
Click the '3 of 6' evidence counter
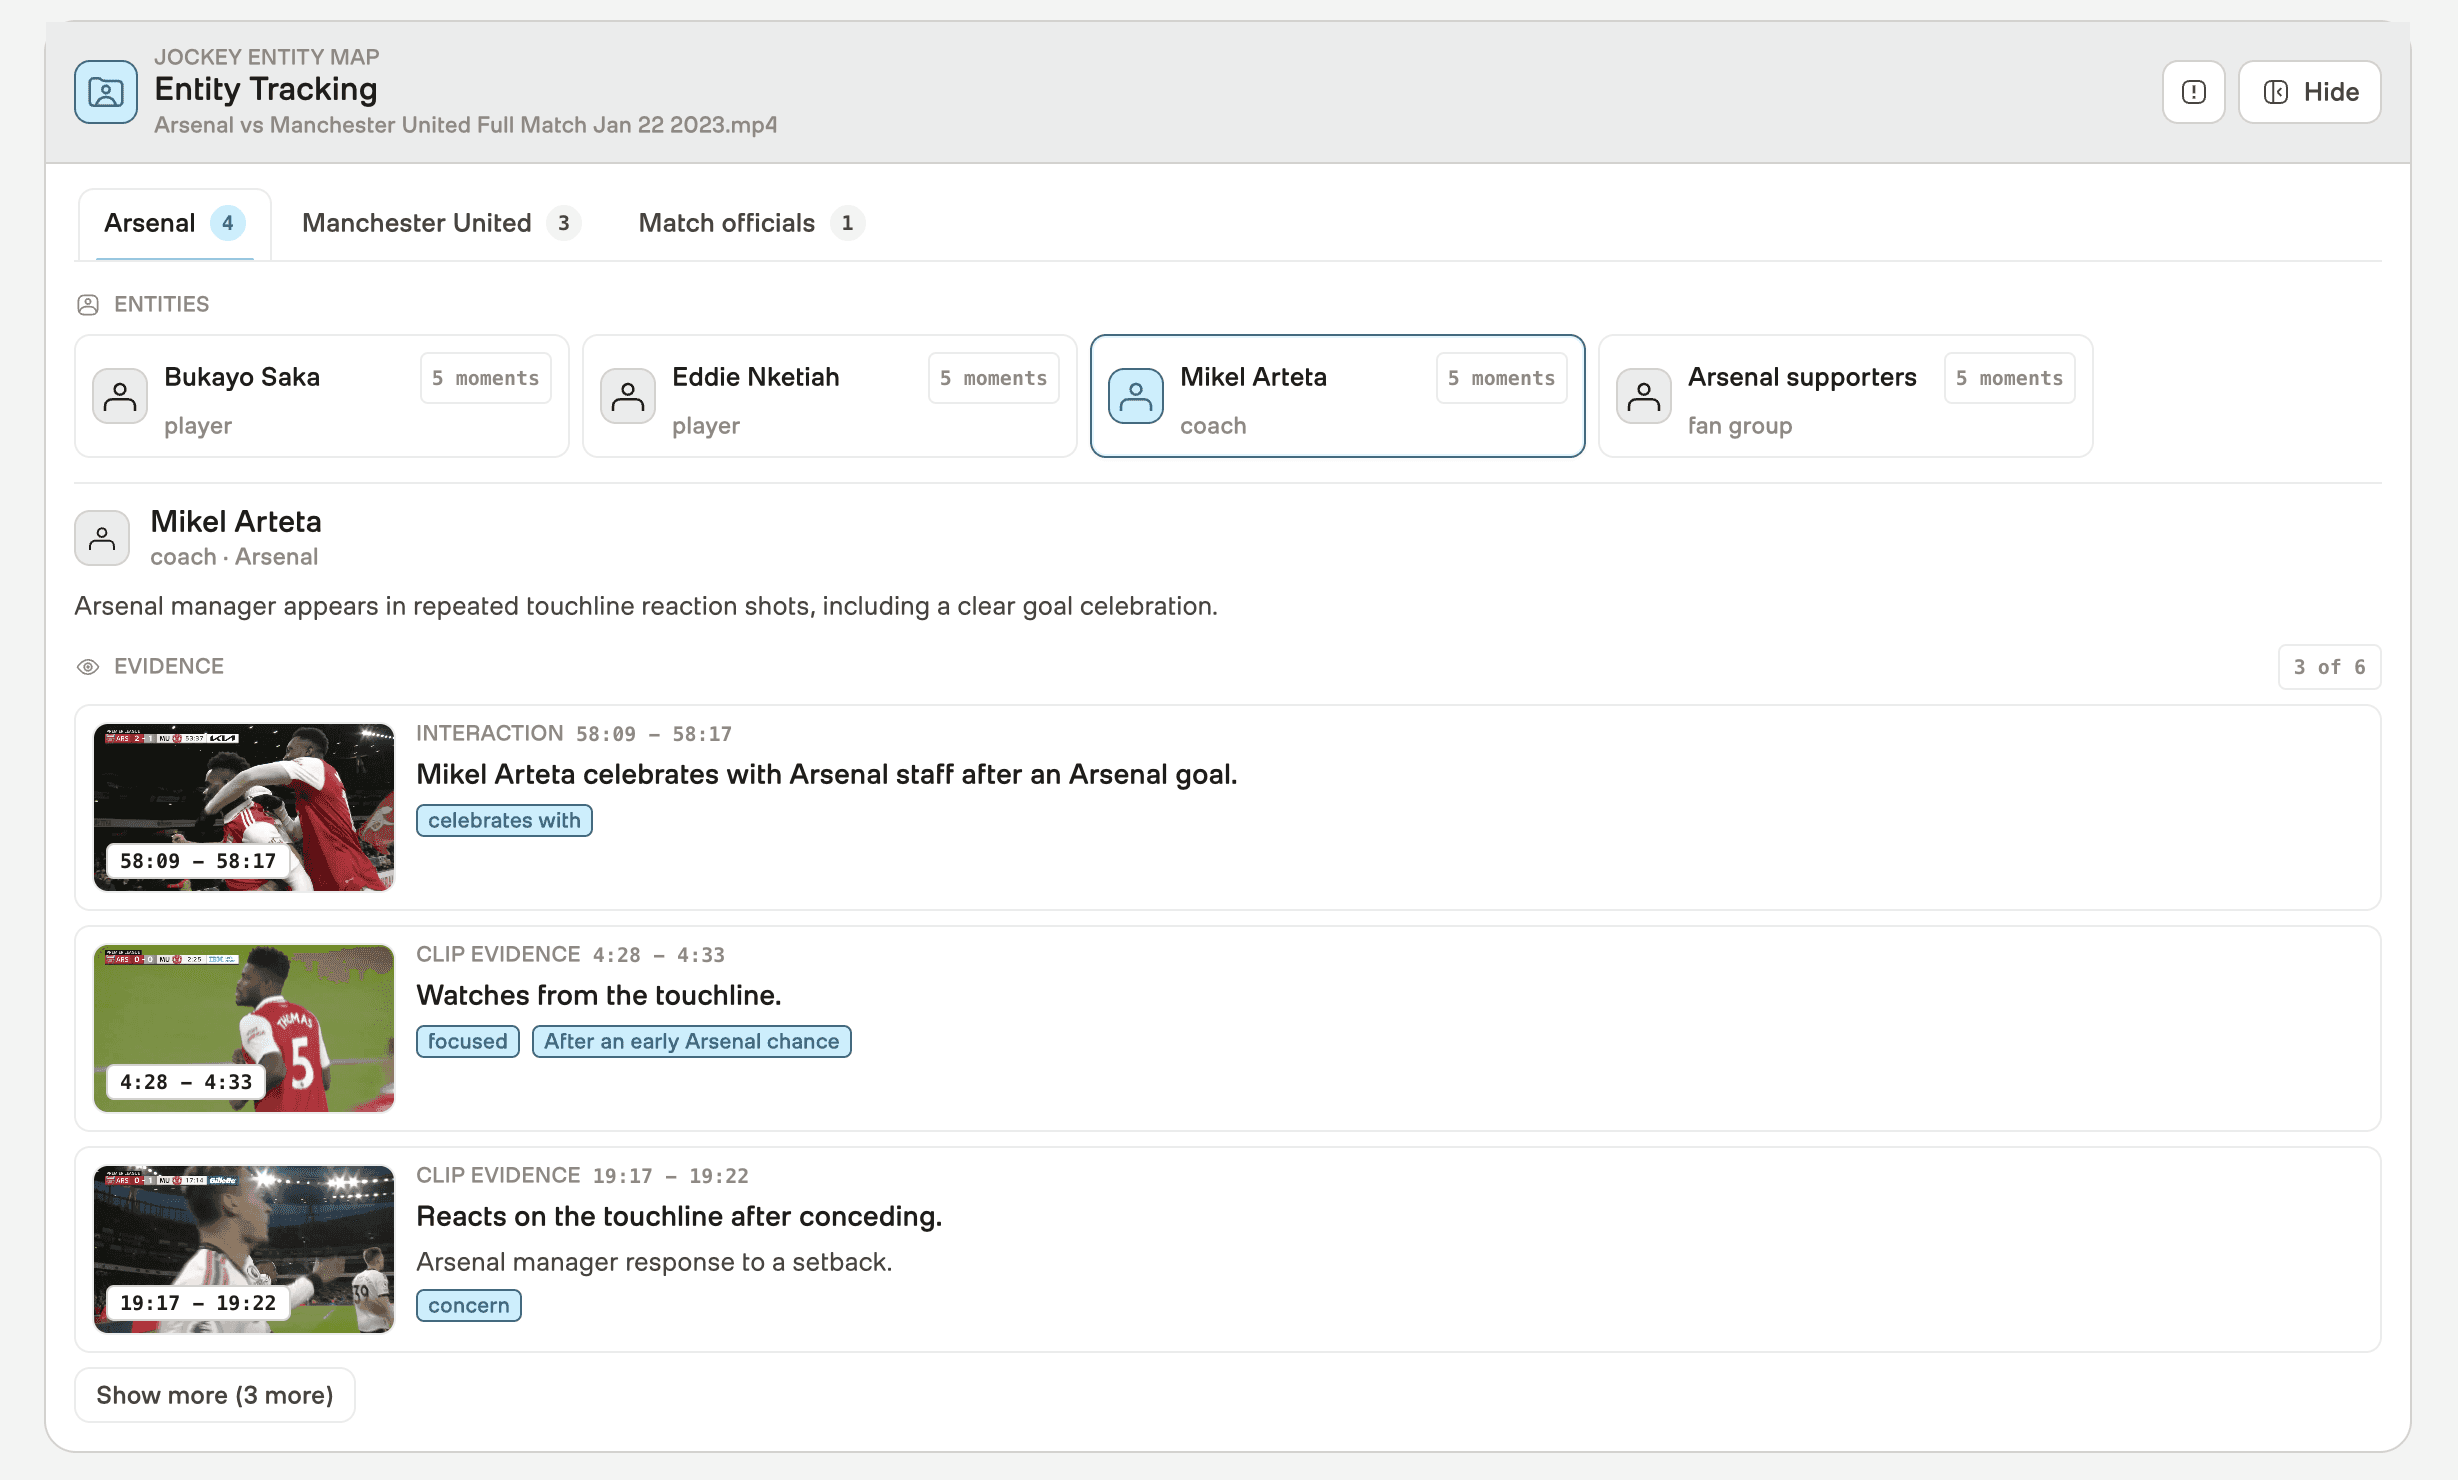2330,667
